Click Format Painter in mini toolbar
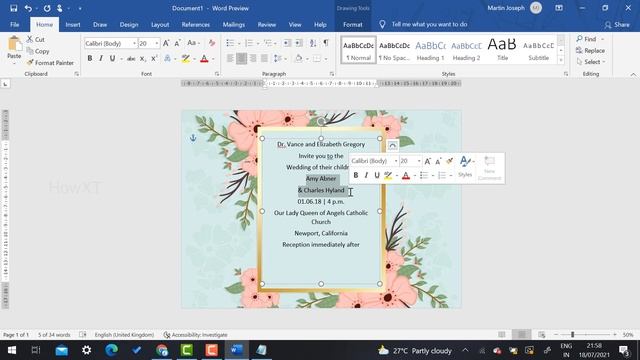Image resolution: width=640 pixels, height=360 pixels. click(449, 161)
